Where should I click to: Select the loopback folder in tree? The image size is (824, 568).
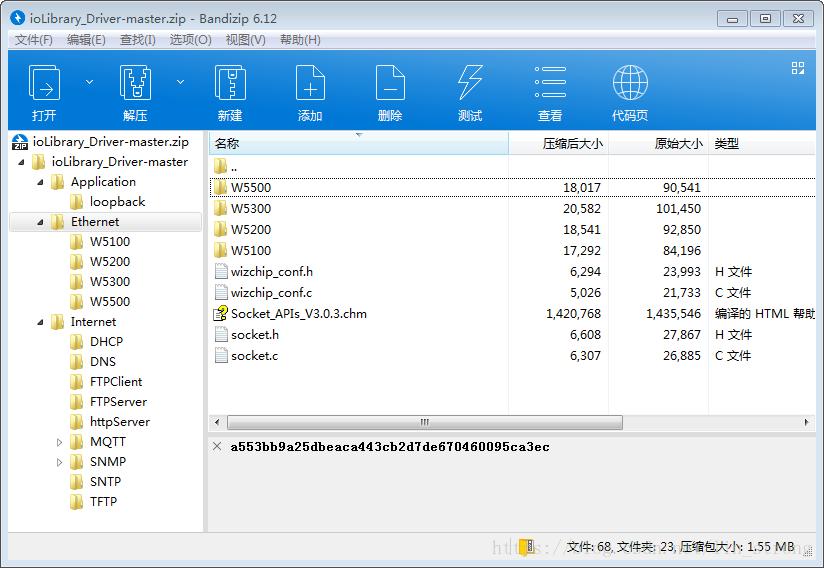point(117,202)
